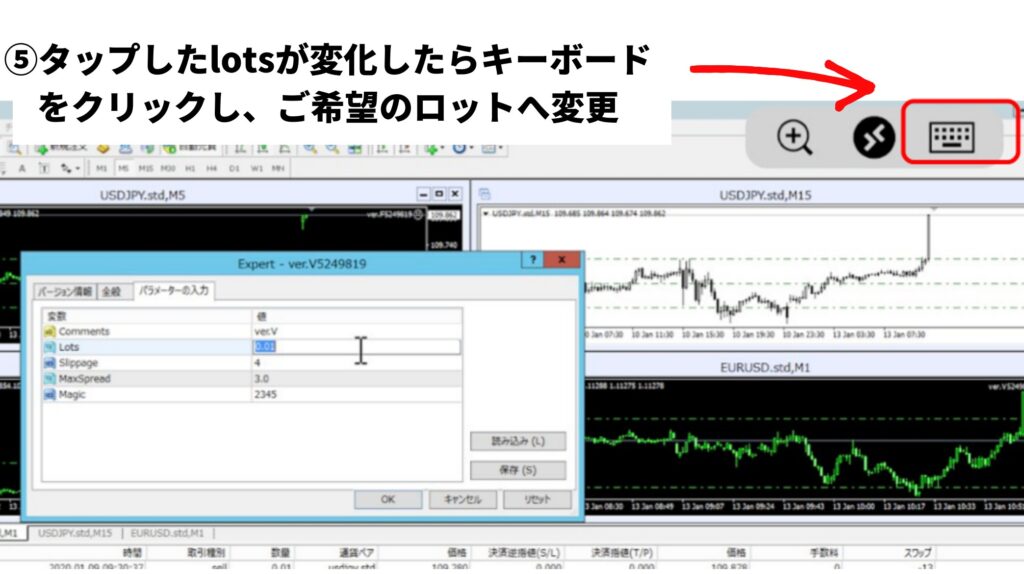
Task: Switch to the H1 timeframe button
Action: [x=188, y=168]
